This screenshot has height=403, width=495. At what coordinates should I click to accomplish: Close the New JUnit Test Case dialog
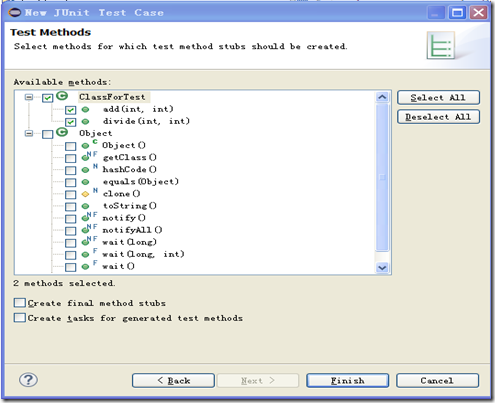pos(478,13)
